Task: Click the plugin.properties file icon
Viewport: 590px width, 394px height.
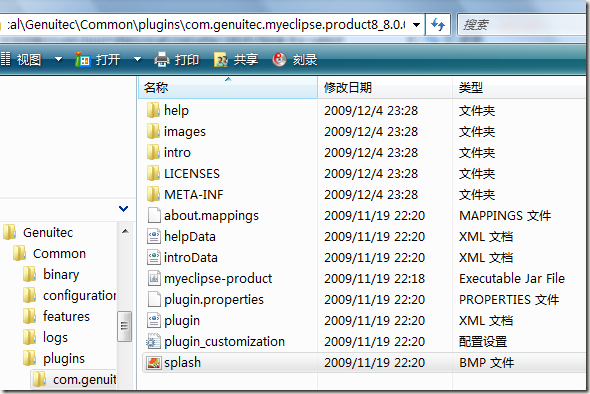Action: point(154,300)
